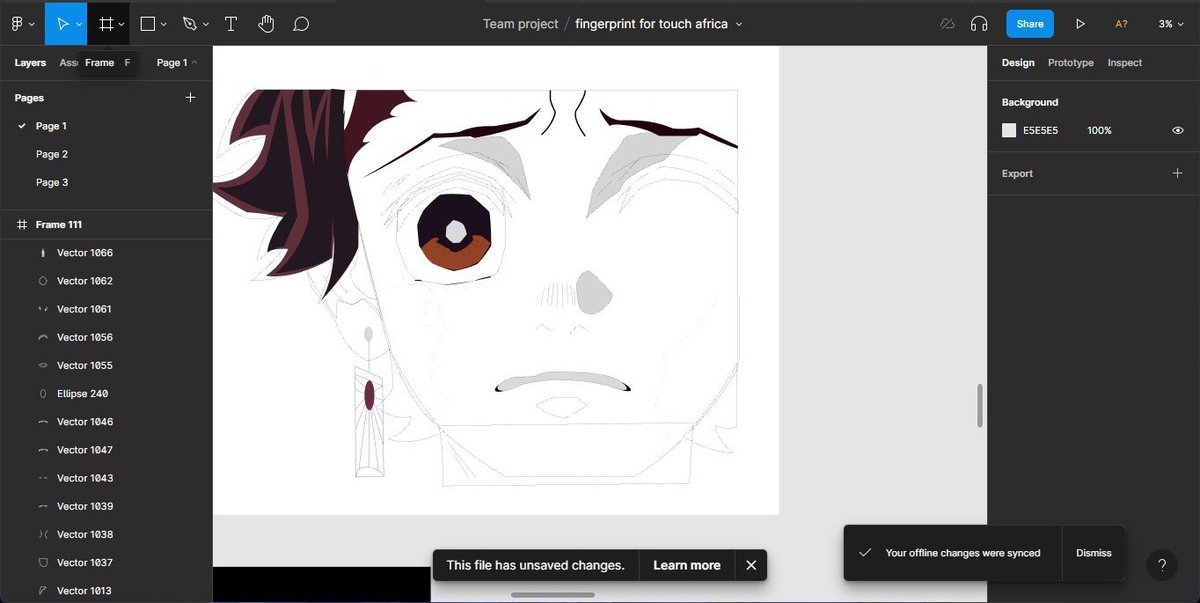This screenshot has height=603, width=1200.
Task: Open the background color swatch picker
Action: point(1009,130)
